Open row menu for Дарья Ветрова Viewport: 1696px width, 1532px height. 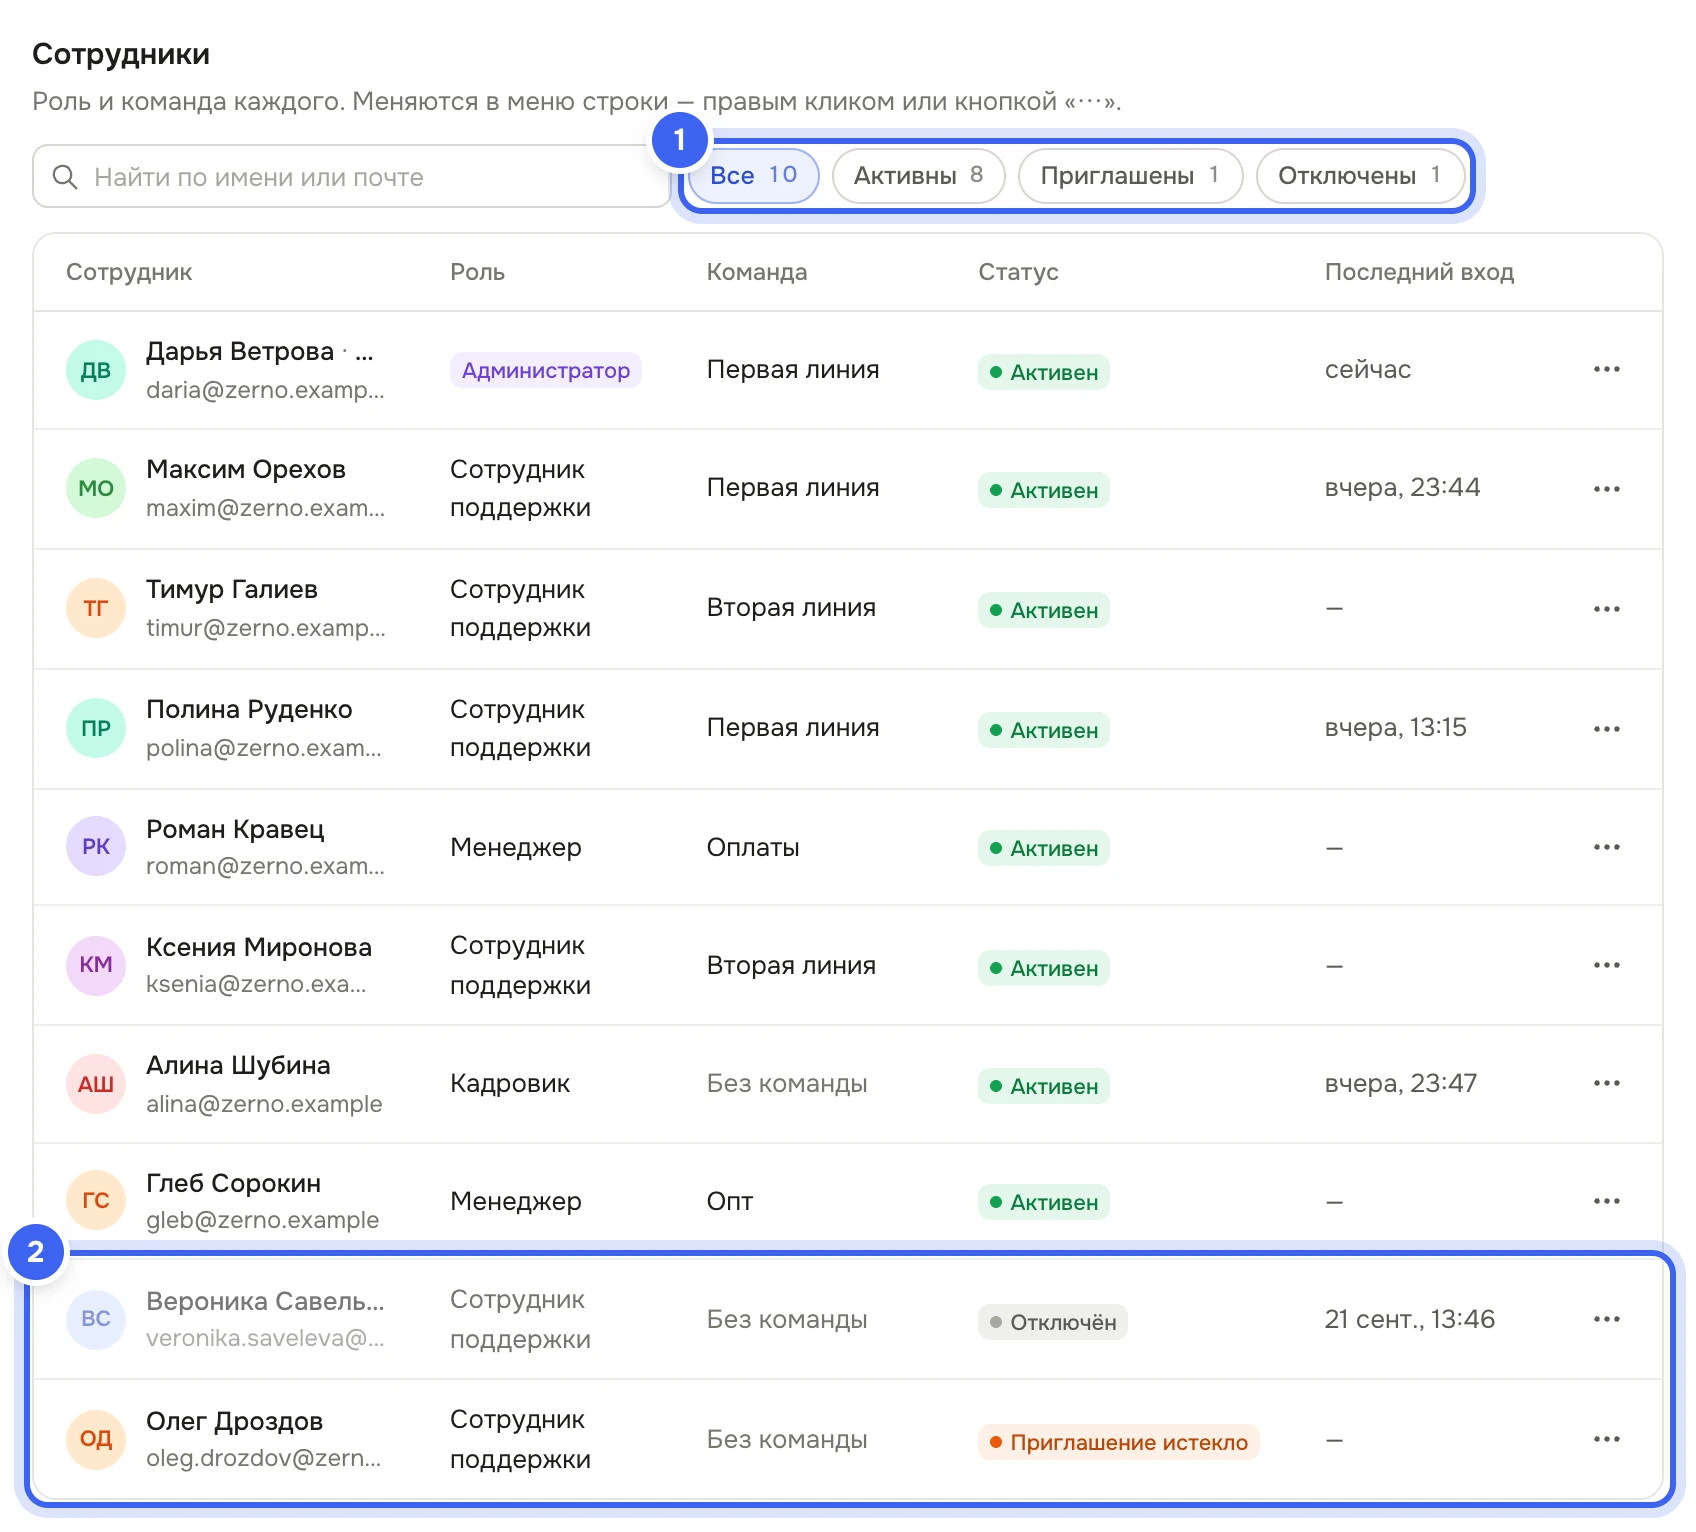coord(1606,370)
